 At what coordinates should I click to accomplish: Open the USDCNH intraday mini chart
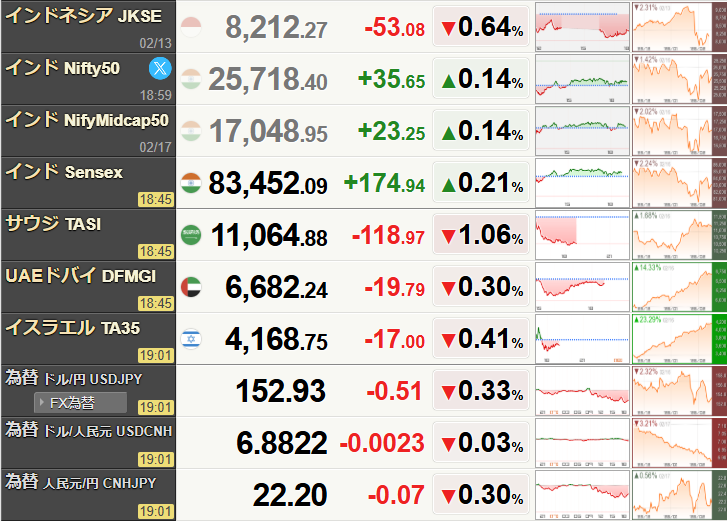tap(582, 443)
